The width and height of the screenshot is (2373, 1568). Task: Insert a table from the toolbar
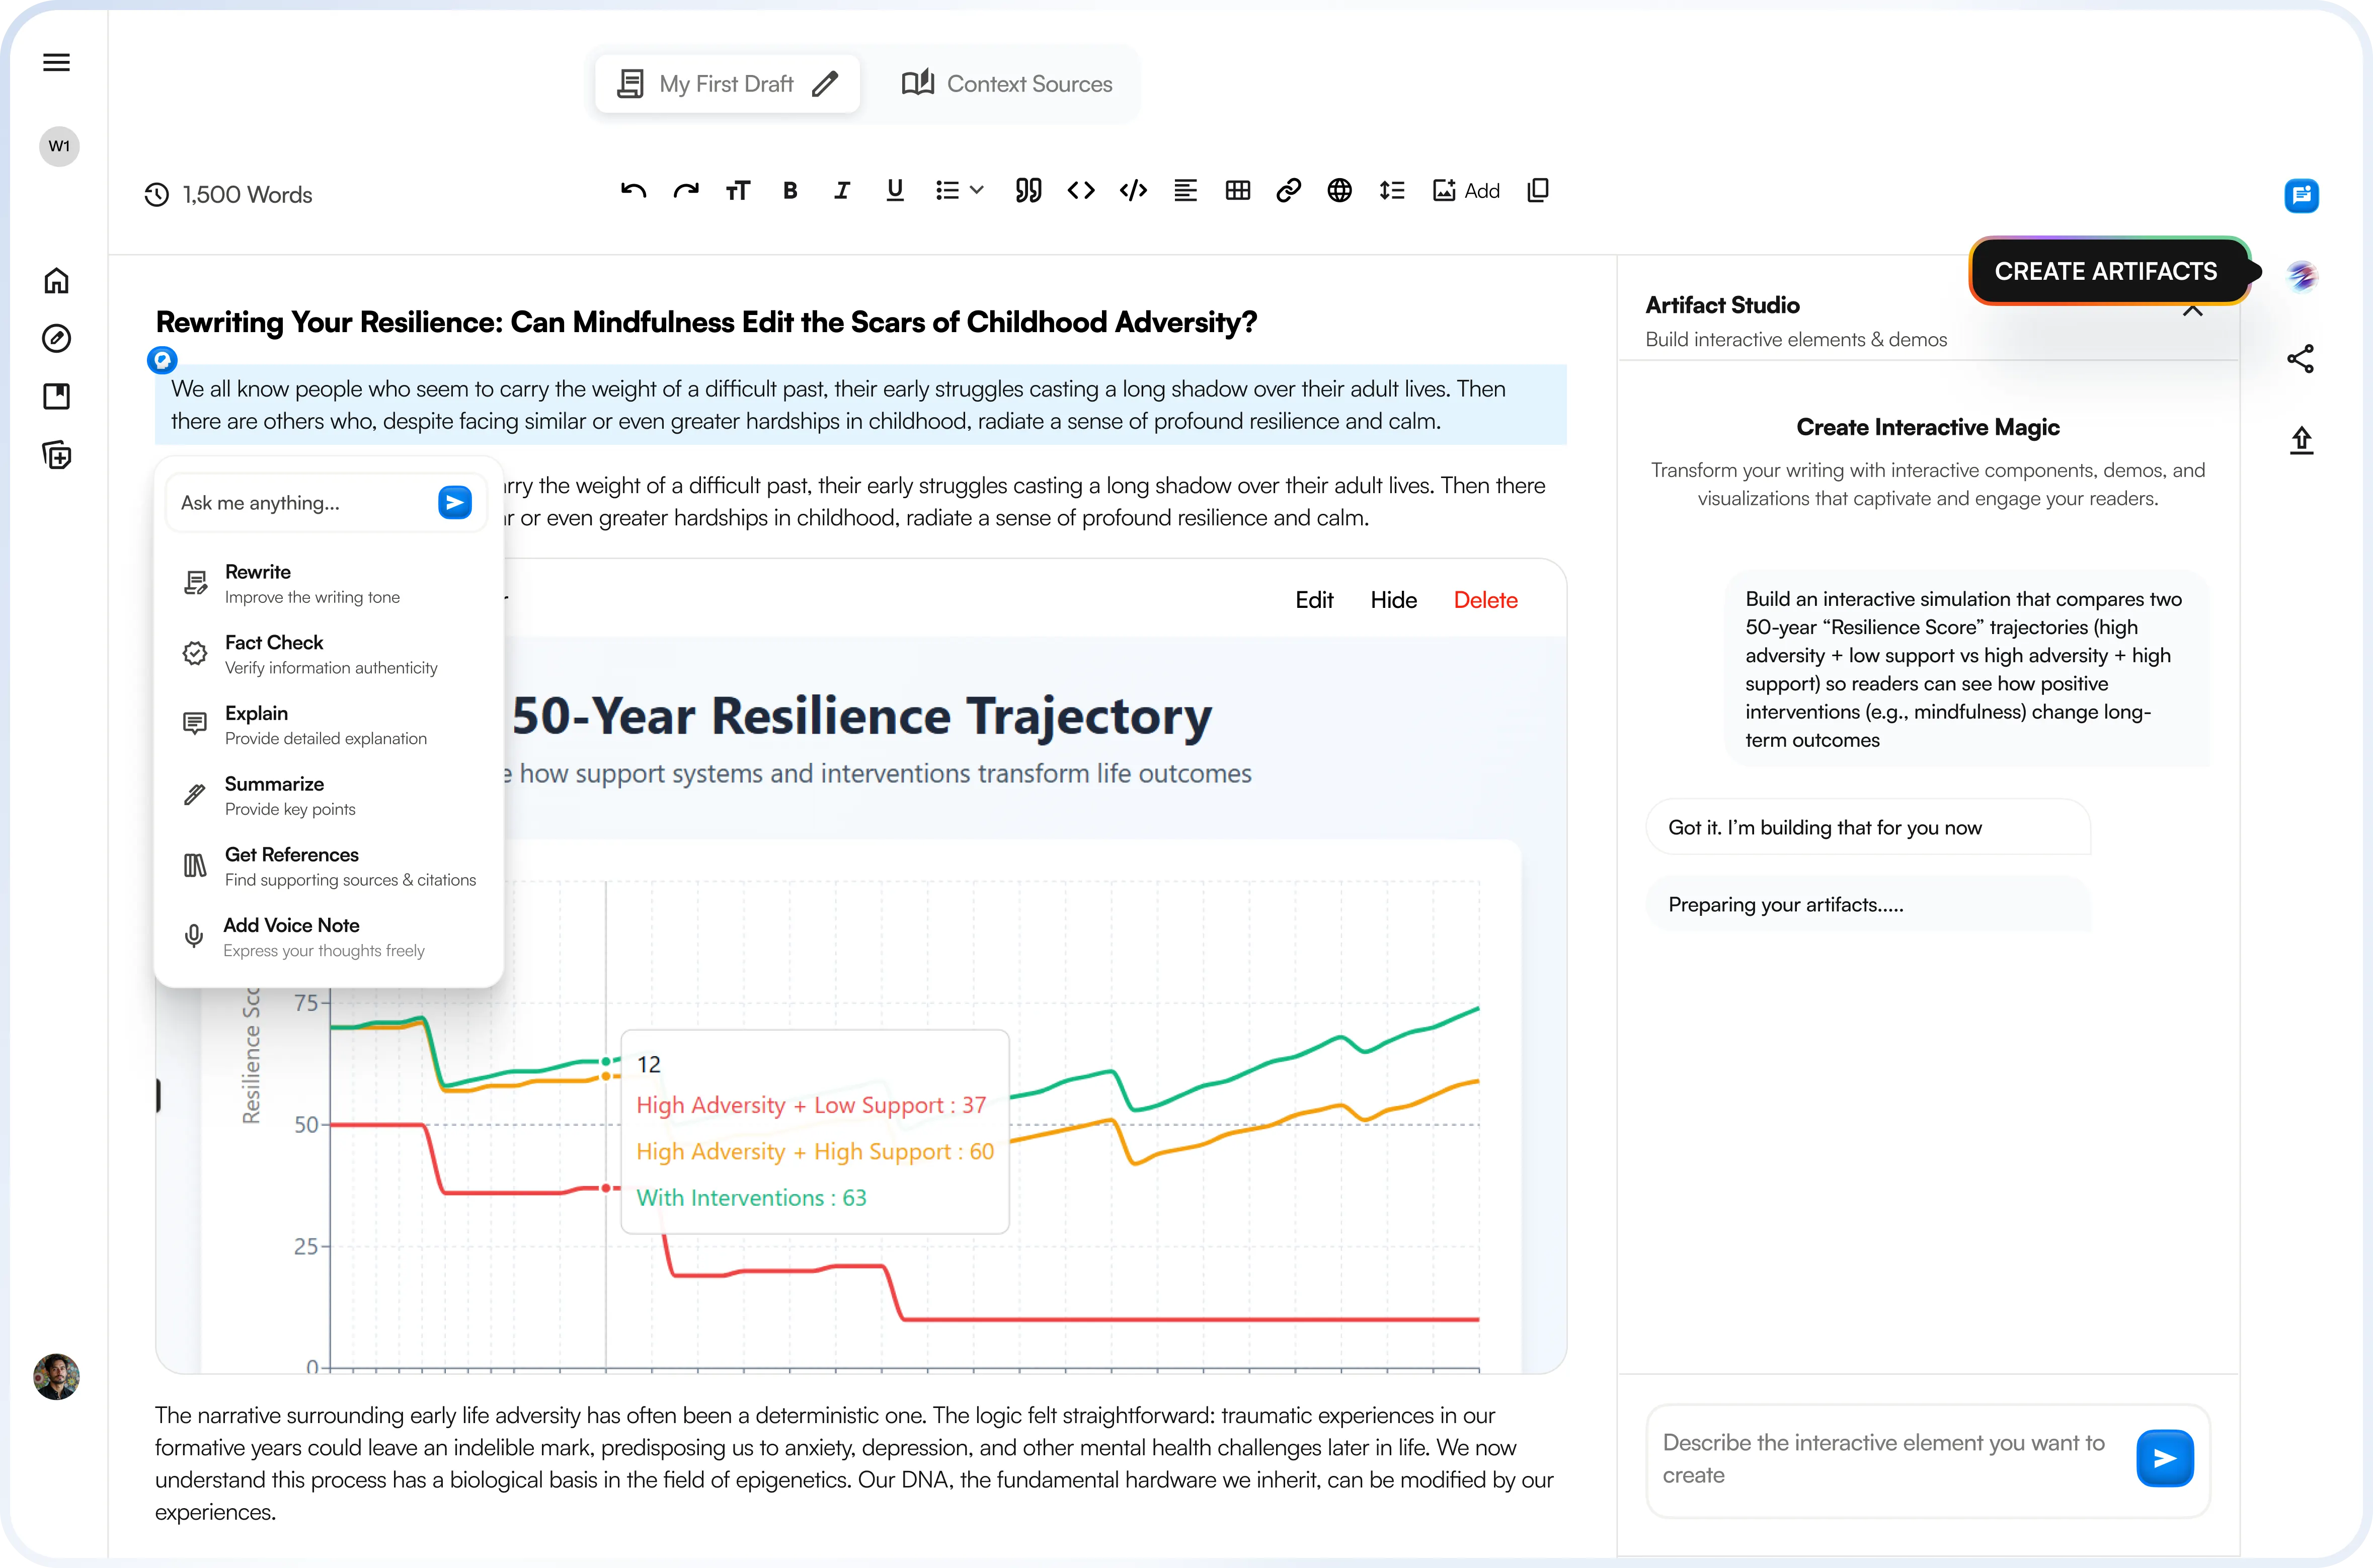click(1237, 190)
